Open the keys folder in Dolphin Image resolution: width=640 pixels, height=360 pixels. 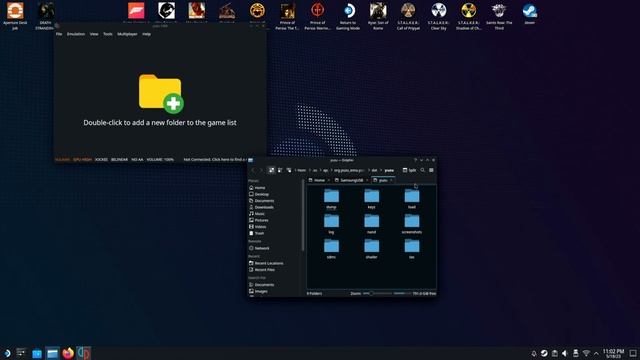point(371,199)
